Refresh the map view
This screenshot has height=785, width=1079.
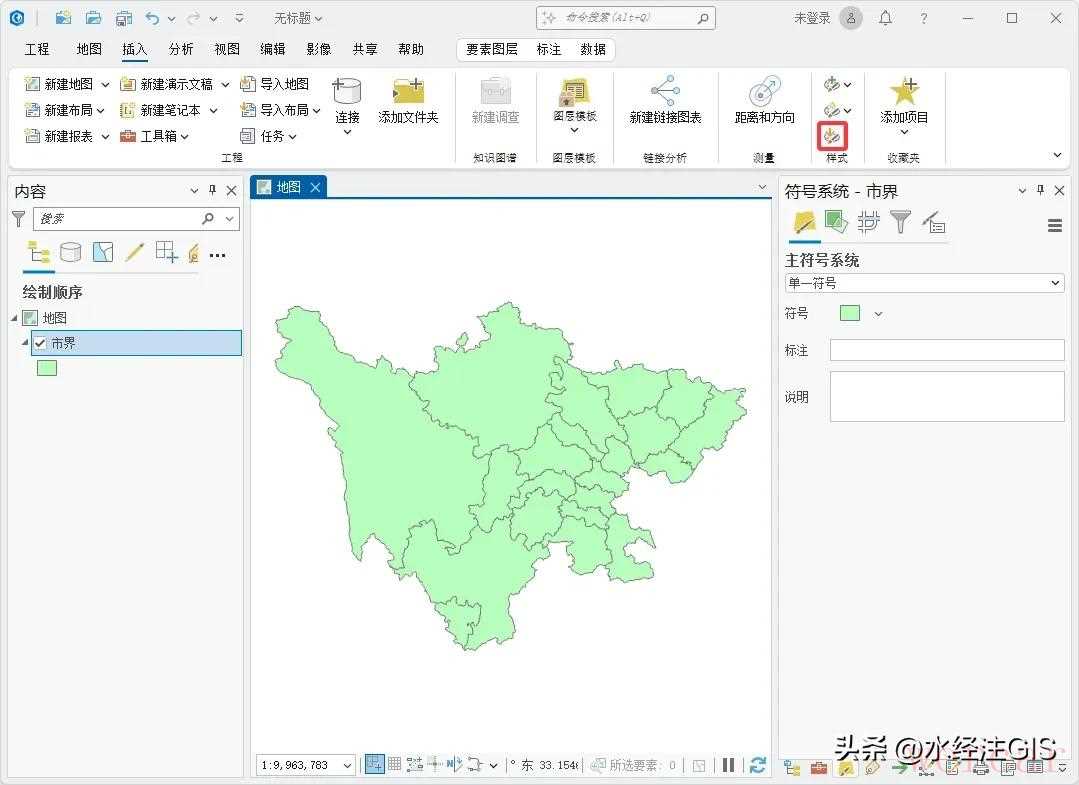pyautogui.click(x=758, y=765)
